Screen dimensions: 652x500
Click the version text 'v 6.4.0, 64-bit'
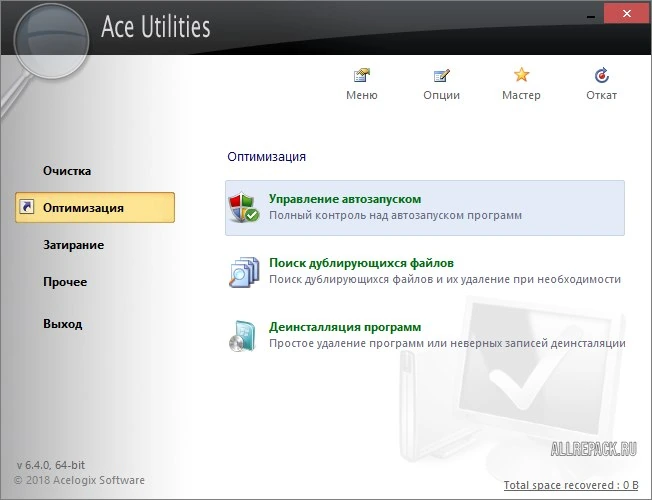pyautogui.click(x=51, y=465)
